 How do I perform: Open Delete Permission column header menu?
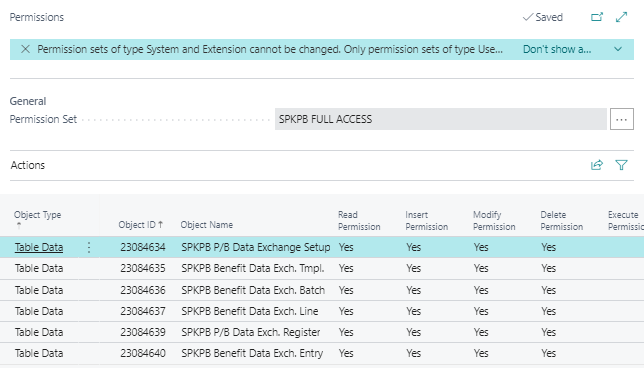click(x=561, y=221)
